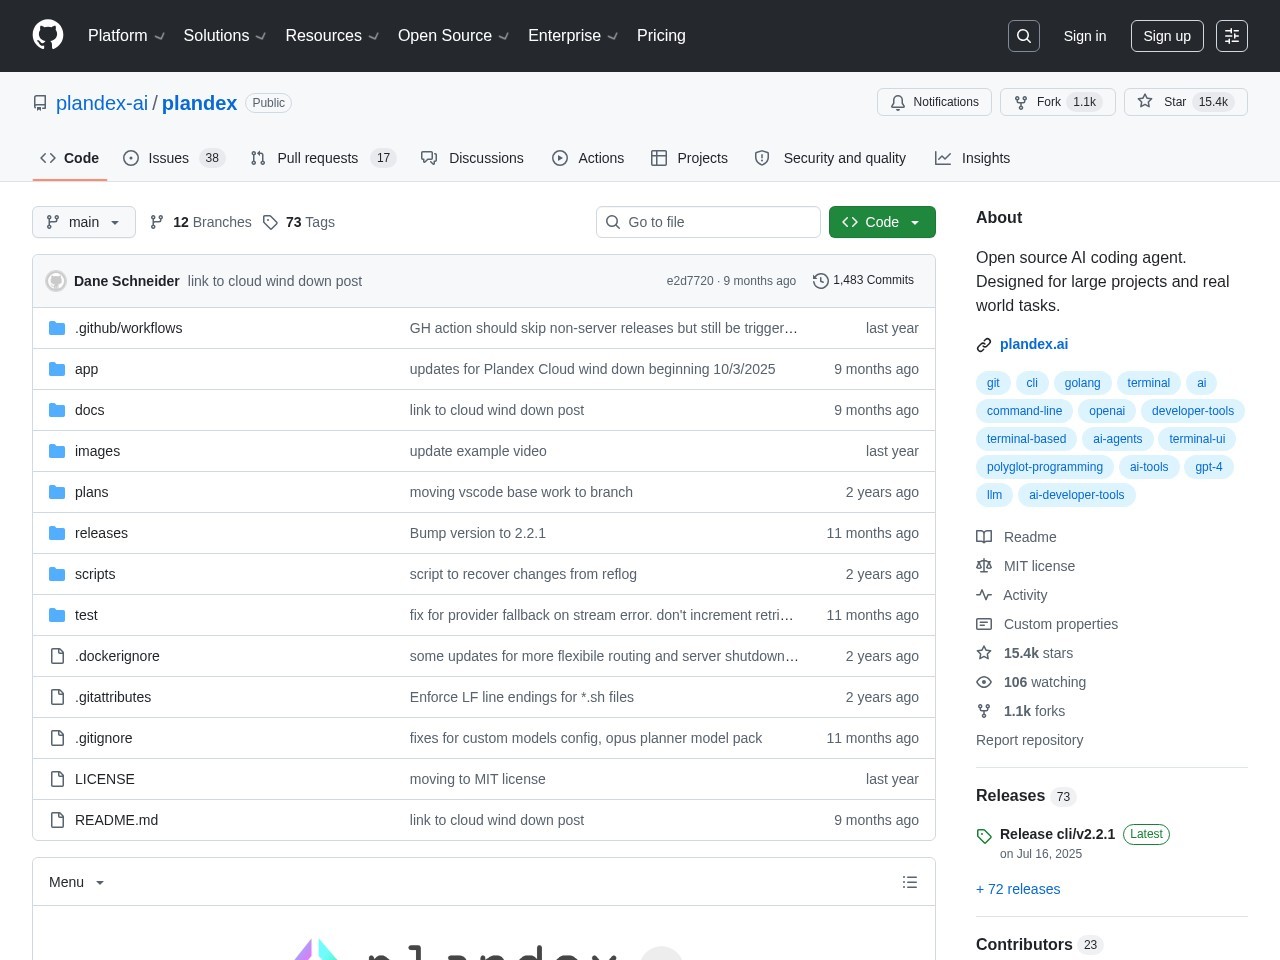
Task: Click the star icon in Star button
Action: [1145, 102]
